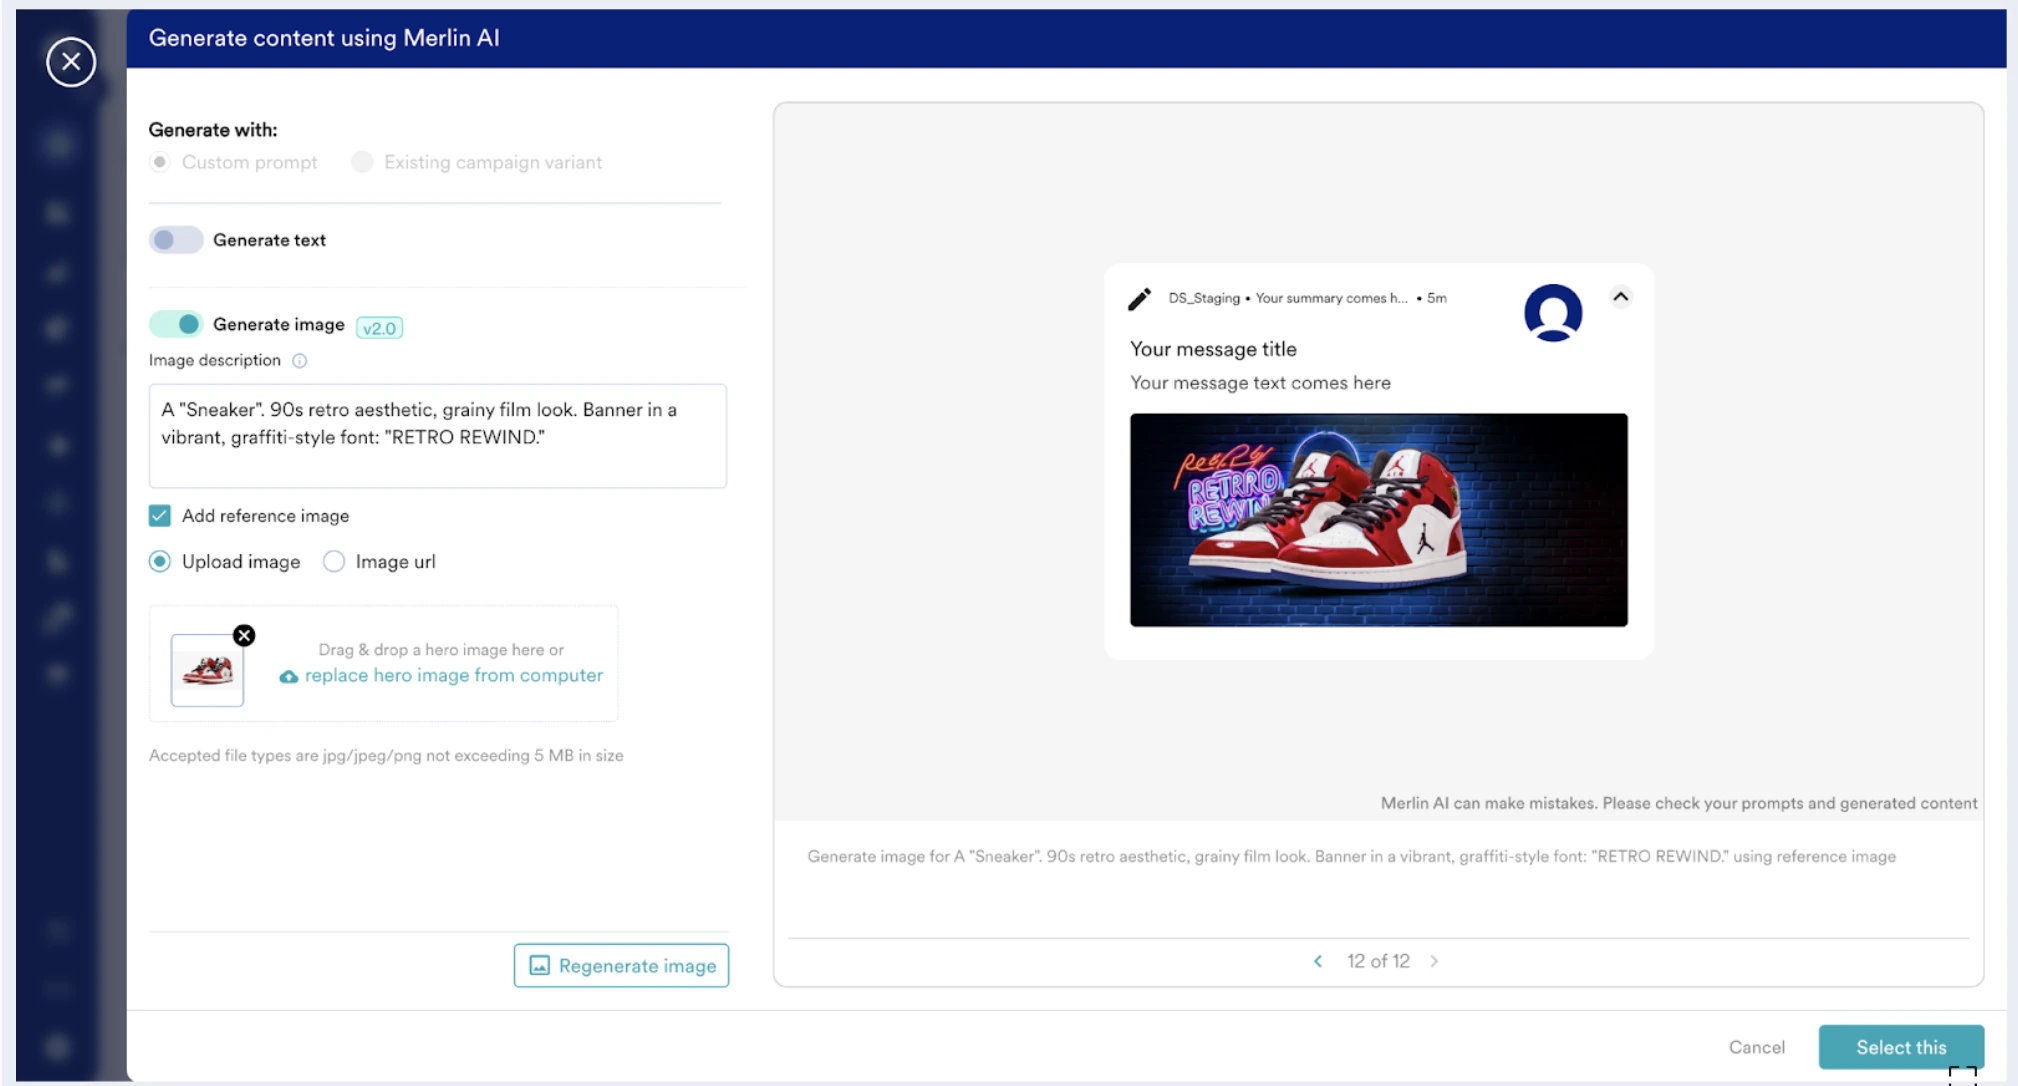Click the v2.0 version badge
The width and height of the screenshot is (2018, 1086).
pyautogui.click(x=379, y=328)
